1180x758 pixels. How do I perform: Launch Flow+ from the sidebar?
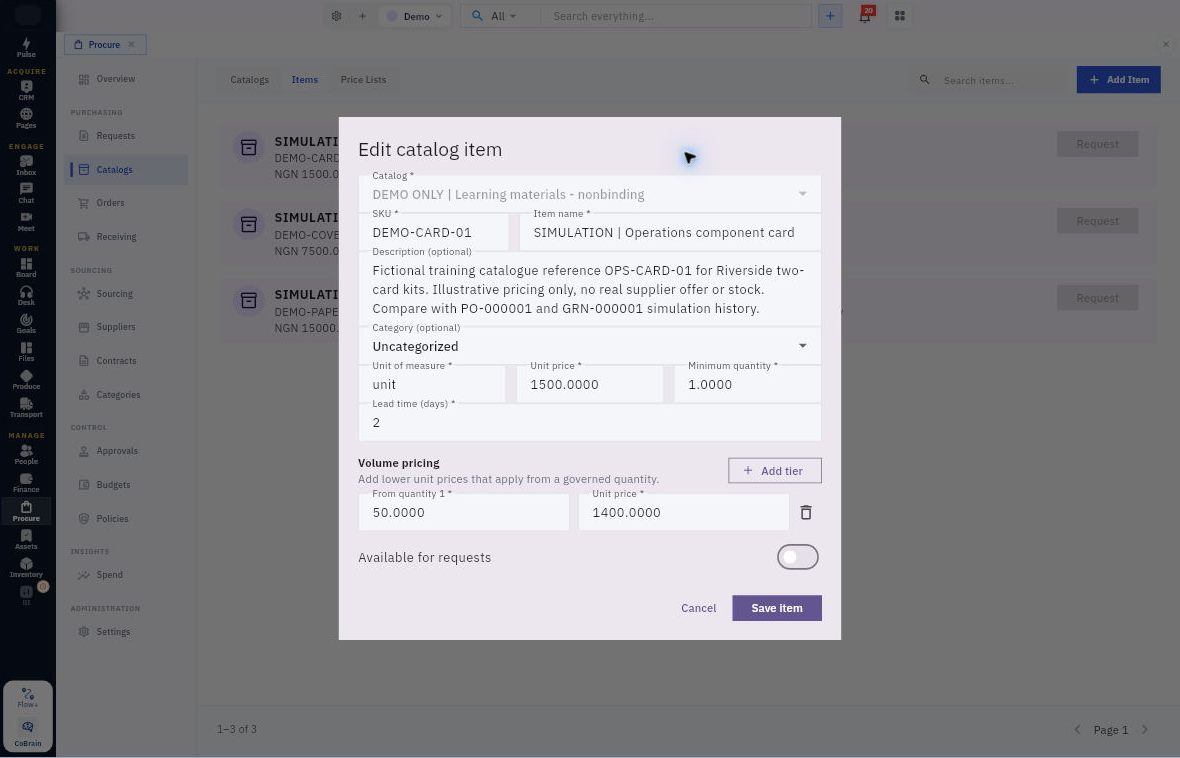click(x=28, y=697)
